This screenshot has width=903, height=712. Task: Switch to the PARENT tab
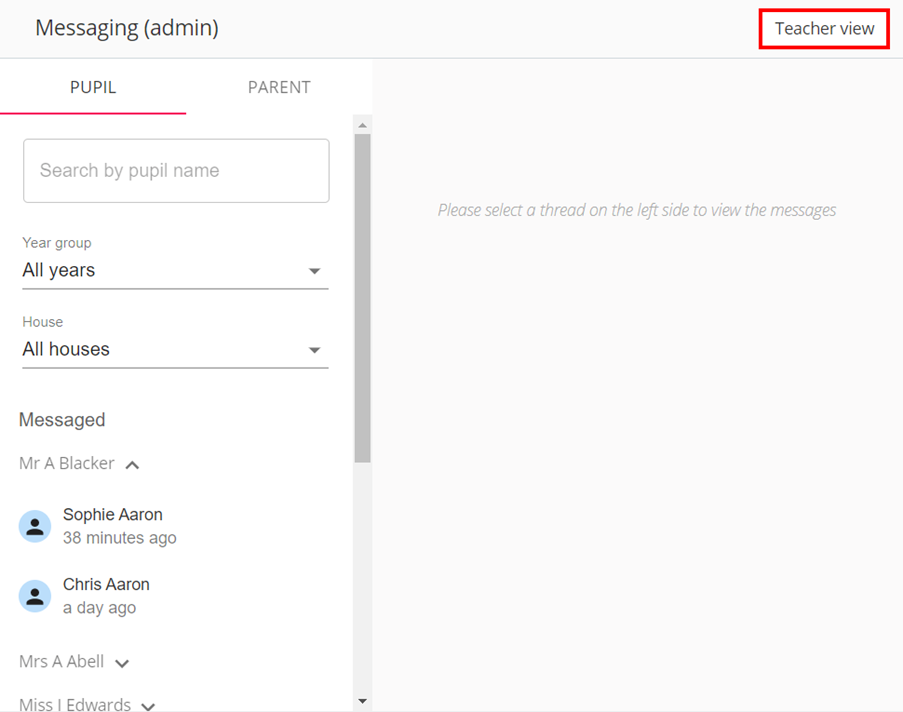coord(279,87)
